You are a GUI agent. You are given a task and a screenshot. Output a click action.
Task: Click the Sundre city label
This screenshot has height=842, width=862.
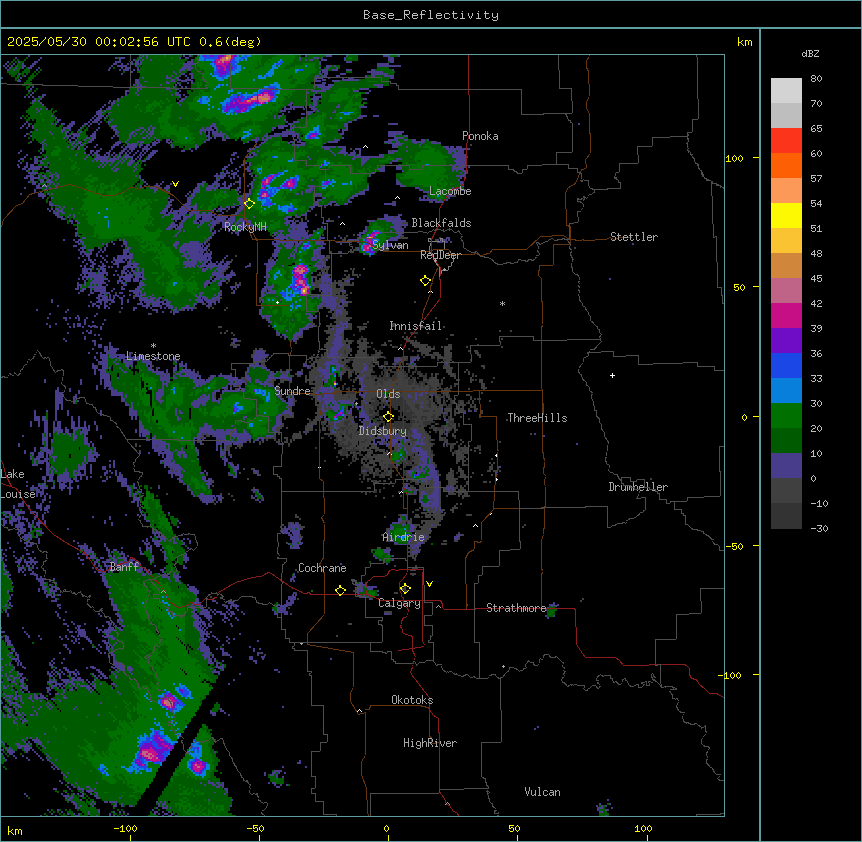click(x=292, y=391)
